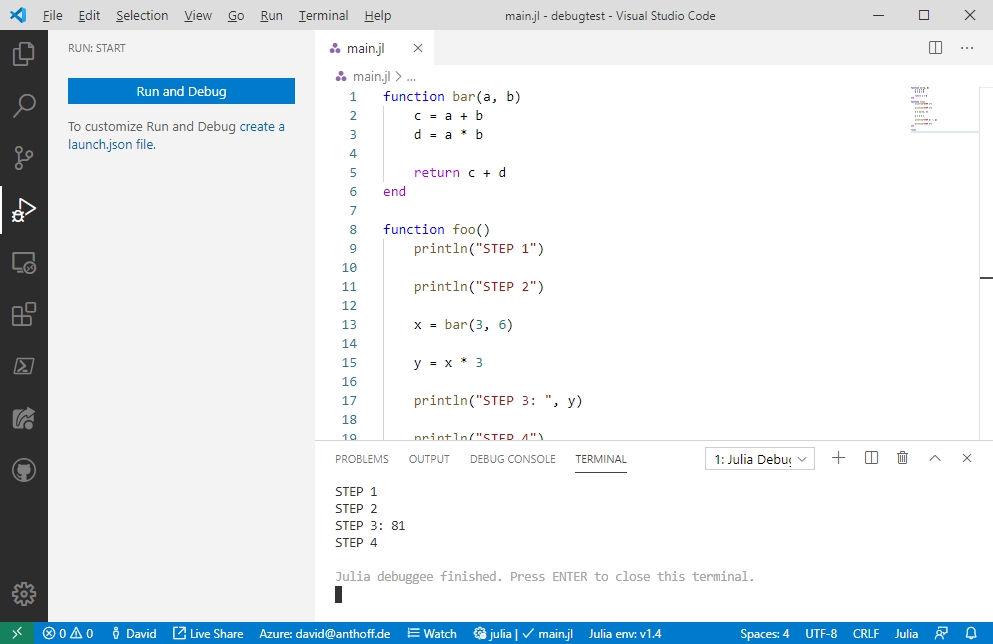Kill the terminal using the trash icon

pos(902,457)
